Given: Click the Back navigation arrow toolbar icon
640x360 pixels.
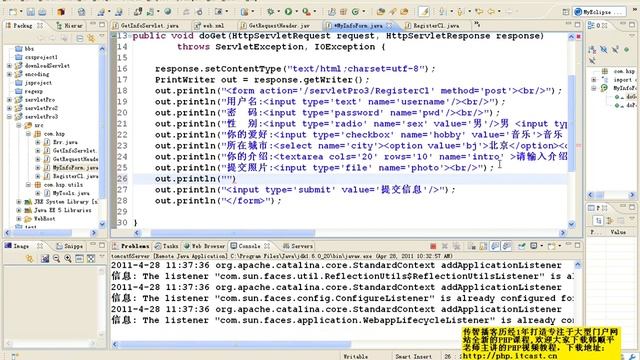Looking at the screenshot, I should coord(491,12).
